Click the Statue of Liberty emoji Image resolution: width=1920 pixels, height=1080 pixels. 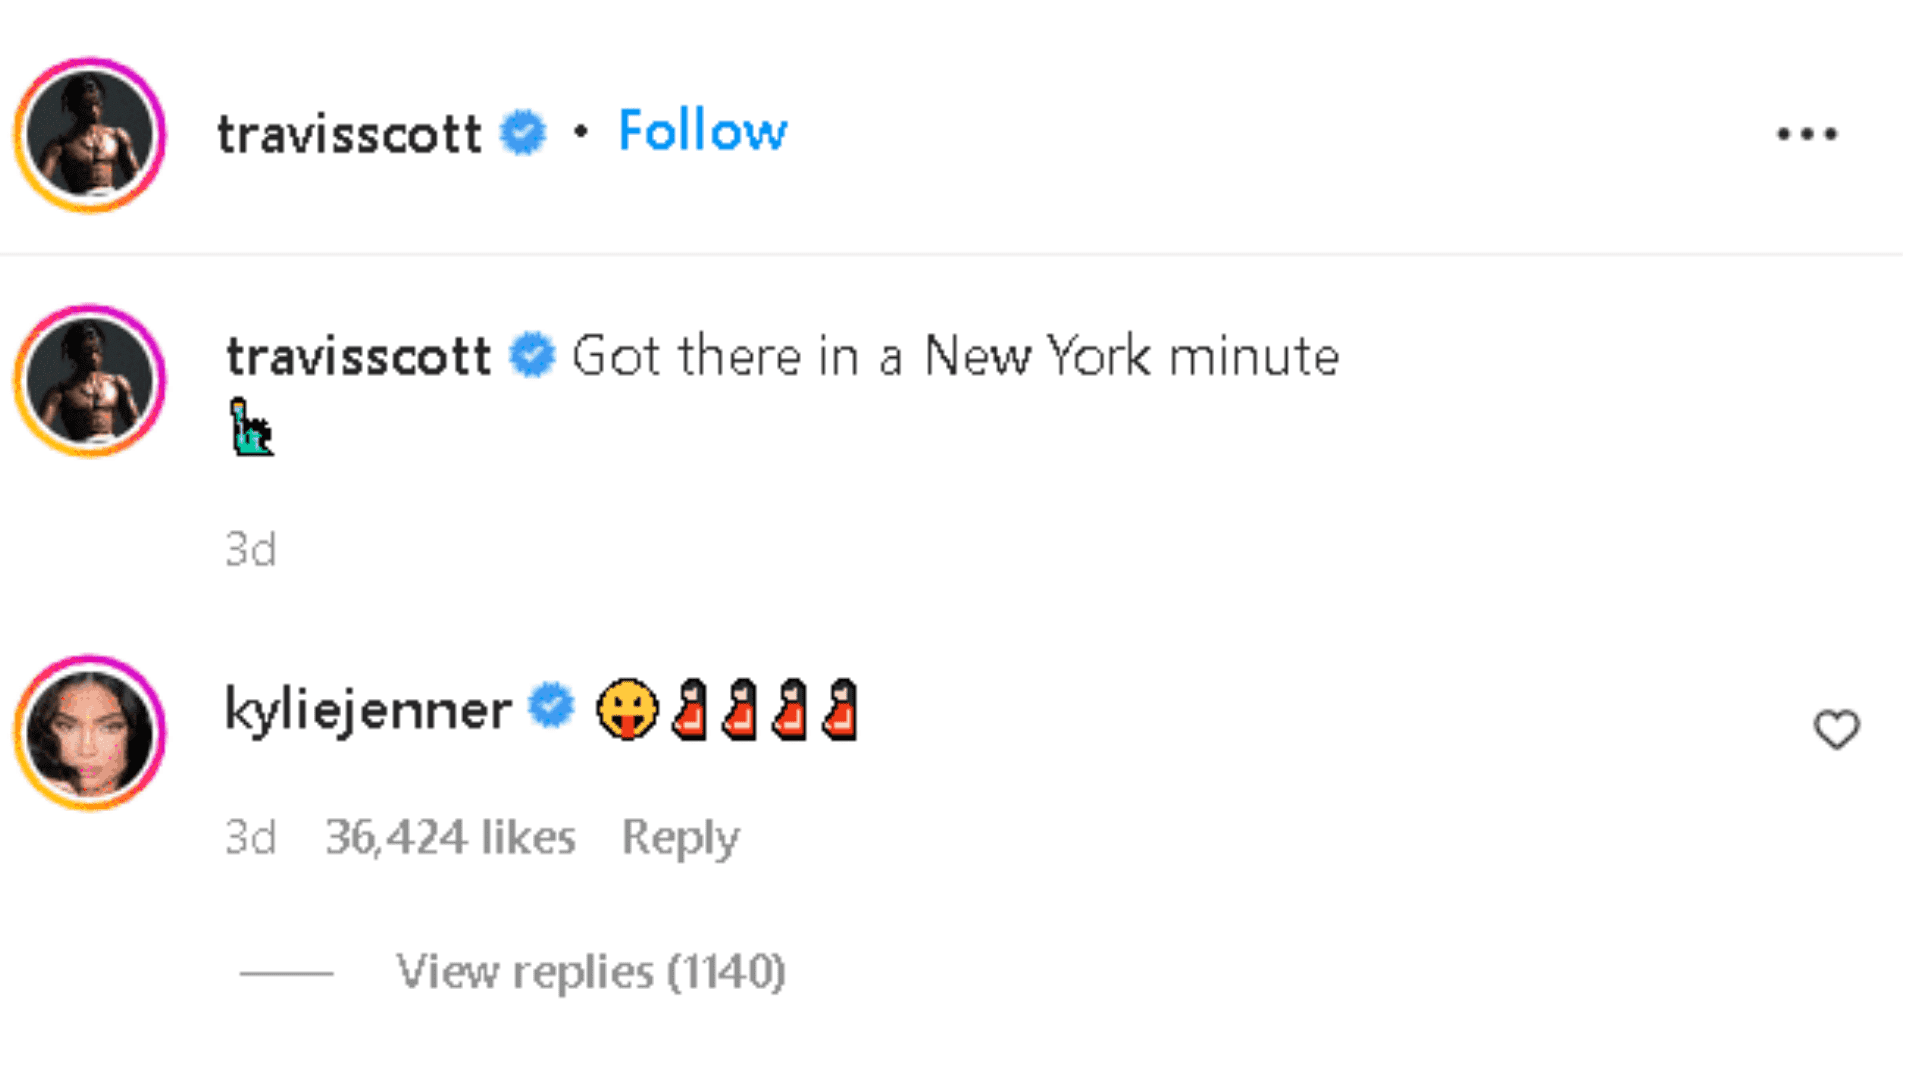coord(251,427)
